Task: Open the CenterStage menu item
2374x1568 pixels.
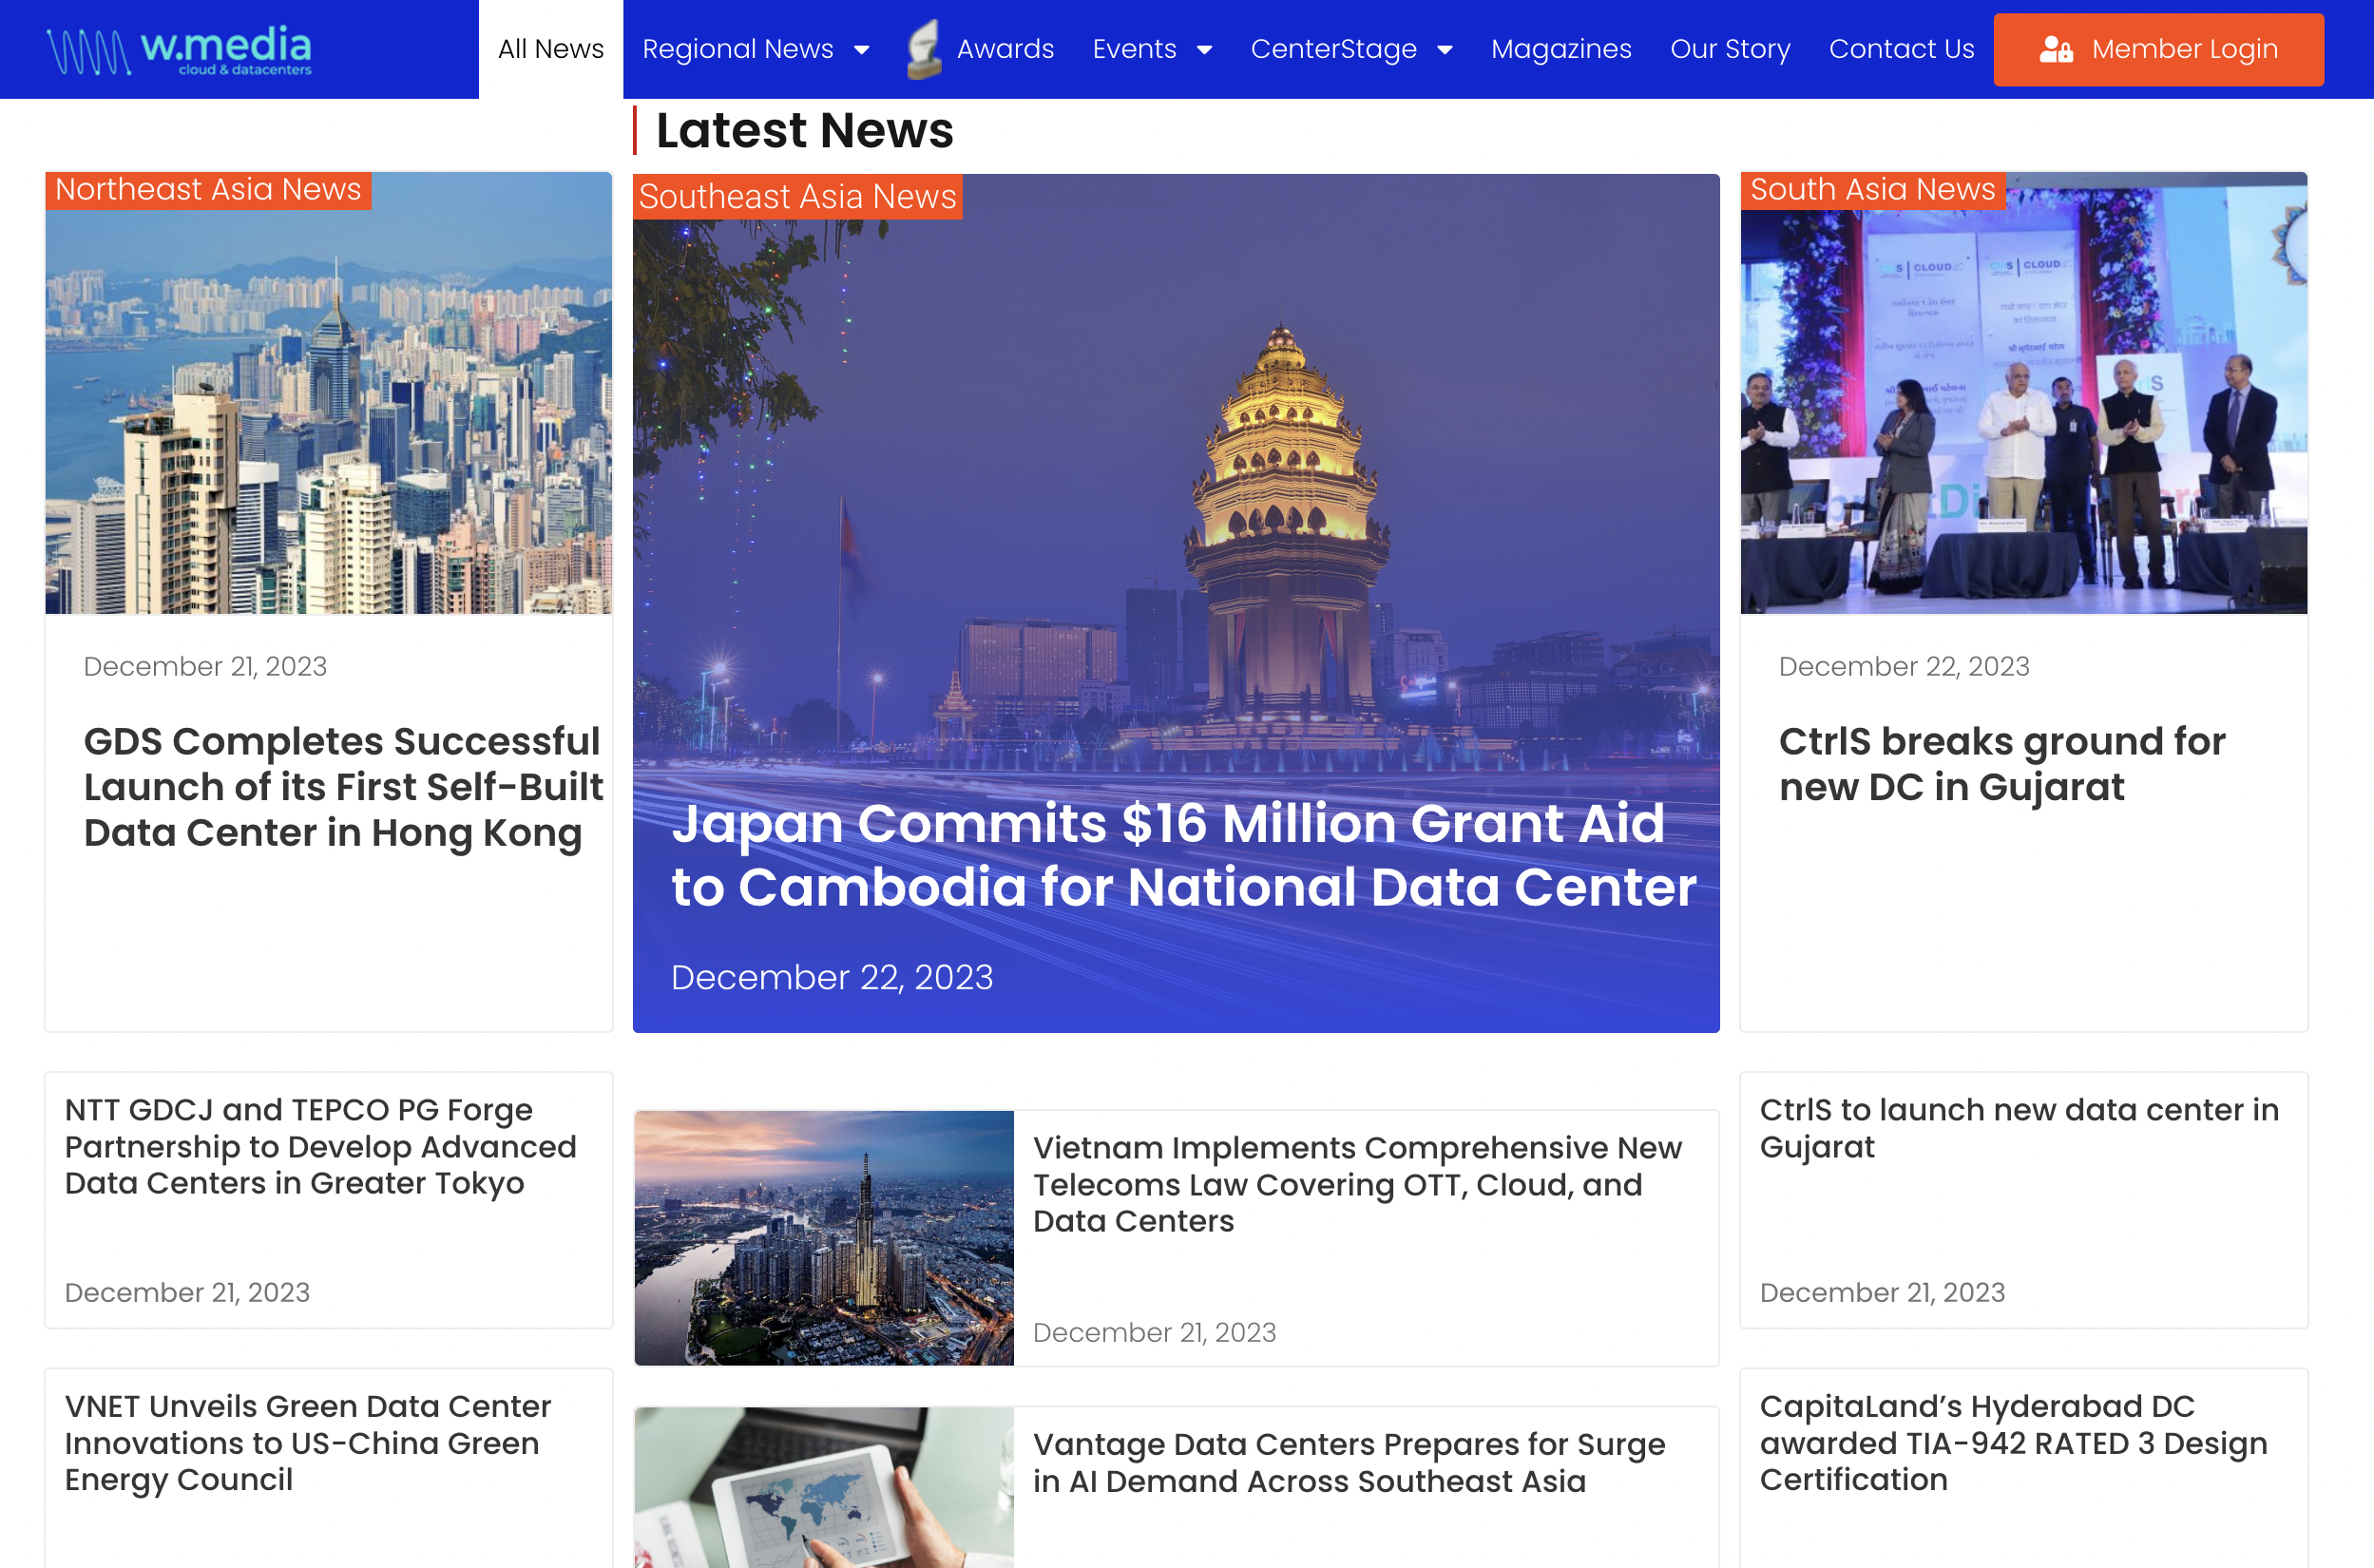Action: click(x=1333, y=49)
